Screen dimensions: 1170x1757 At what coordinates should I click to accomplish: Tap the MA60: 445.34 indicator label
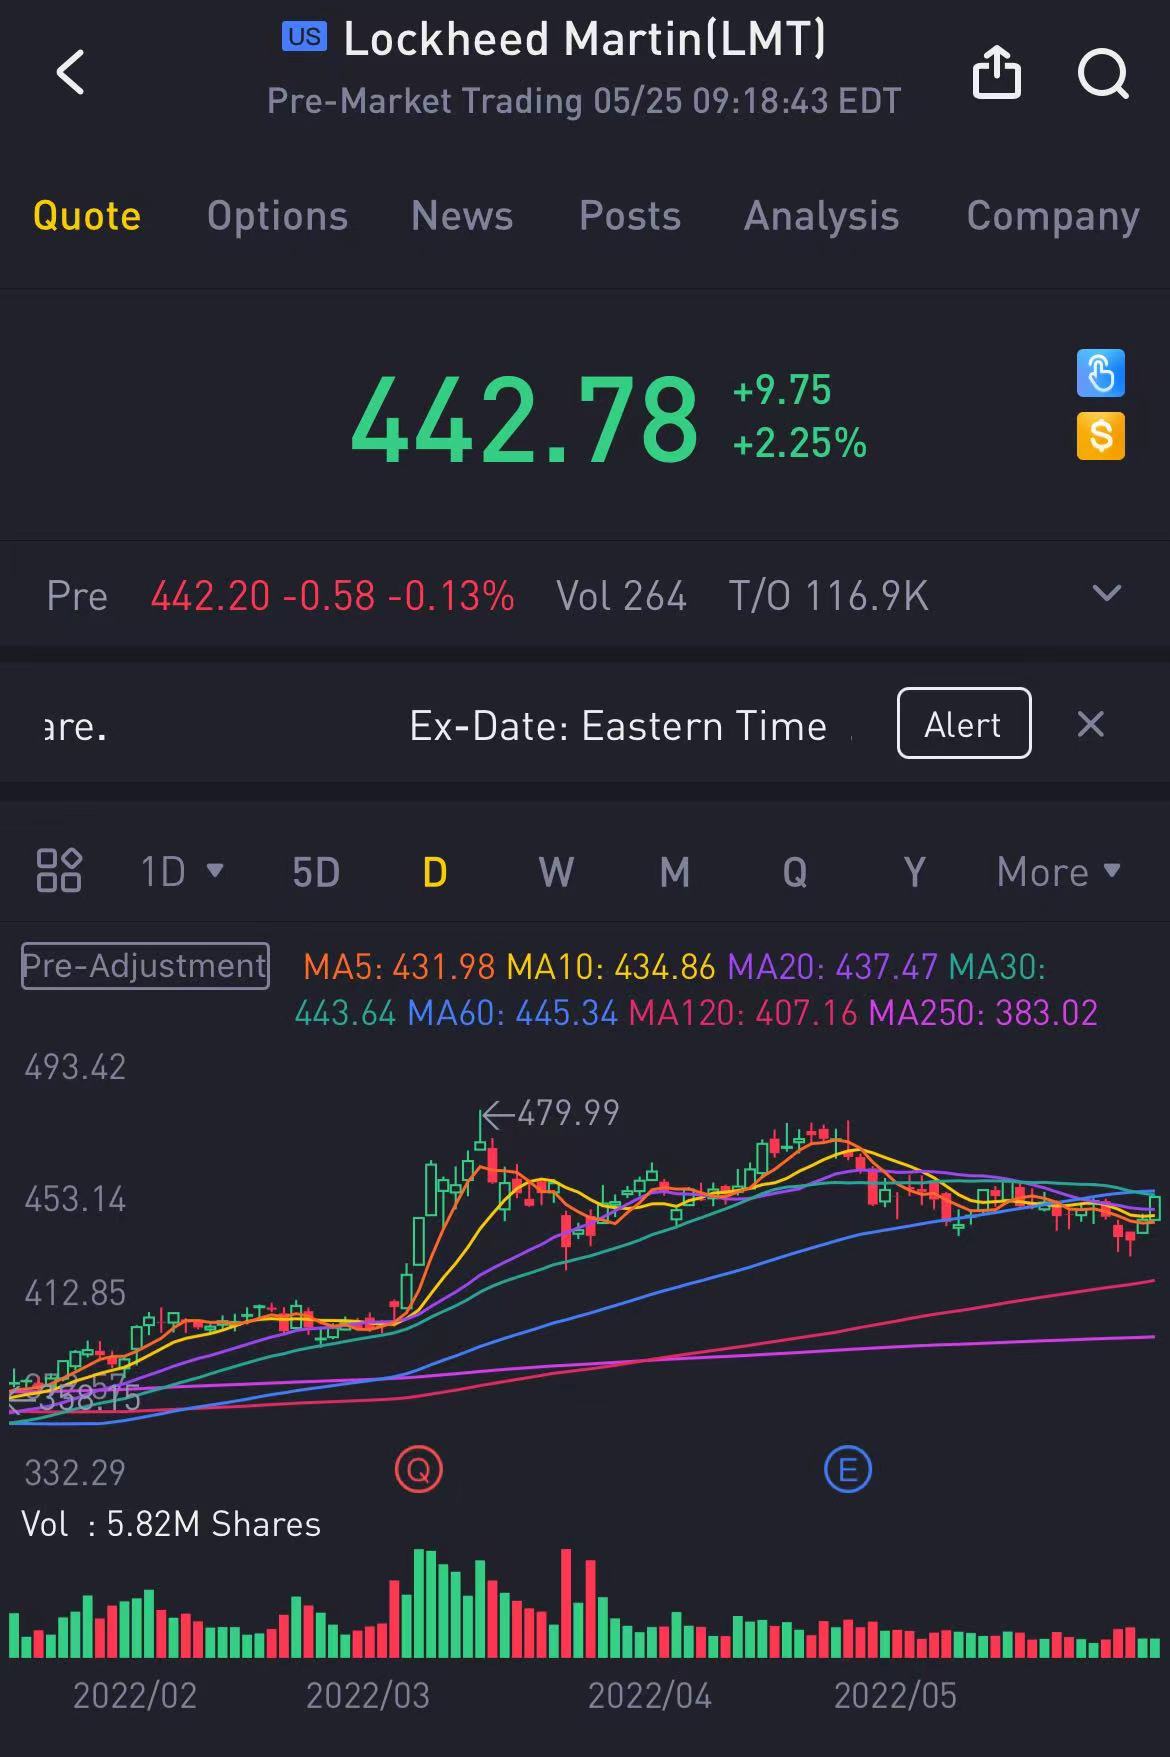512,1013
